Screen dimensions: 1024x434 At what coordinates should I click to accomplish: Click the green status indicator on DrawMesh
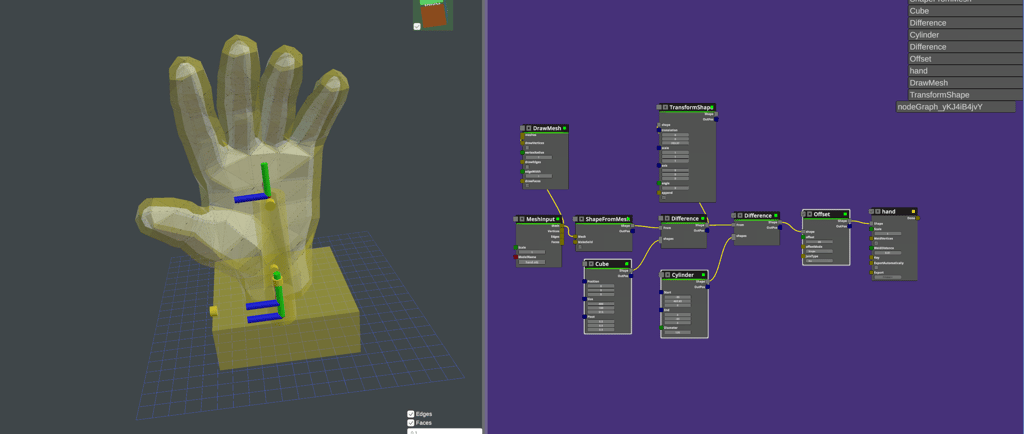[x=564, y=128]
